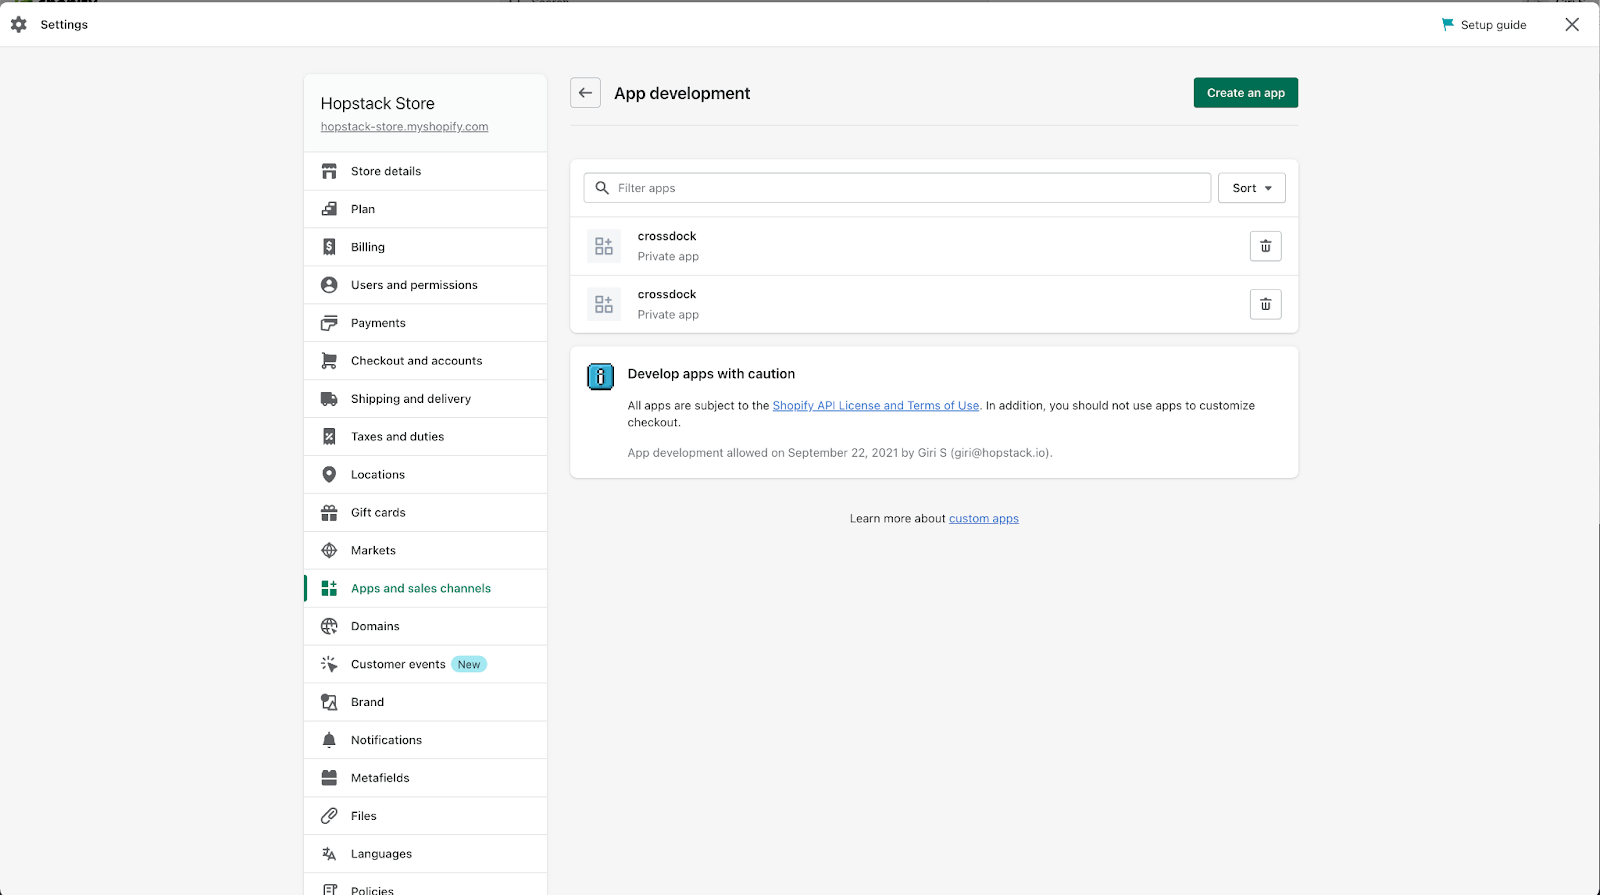
Task: Go to Checkout and accounts settings
Action: click(x=416, y=361)
